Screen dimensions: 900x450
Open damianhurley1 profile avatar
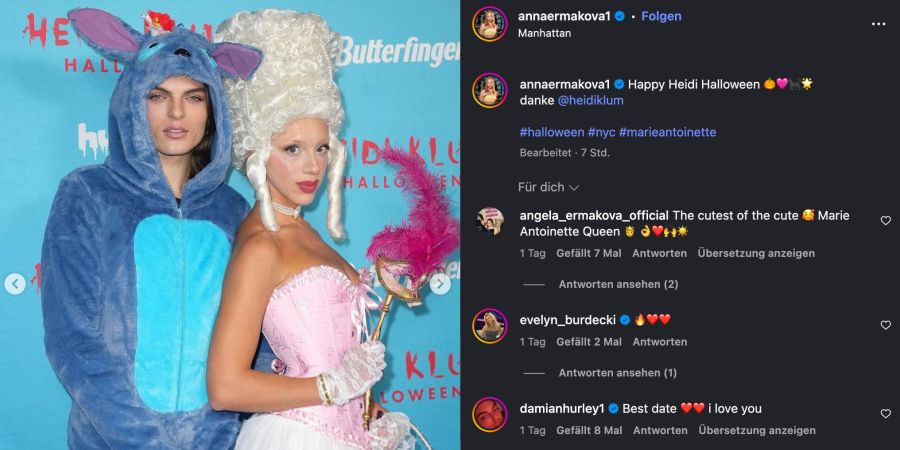tap(490, 414)
